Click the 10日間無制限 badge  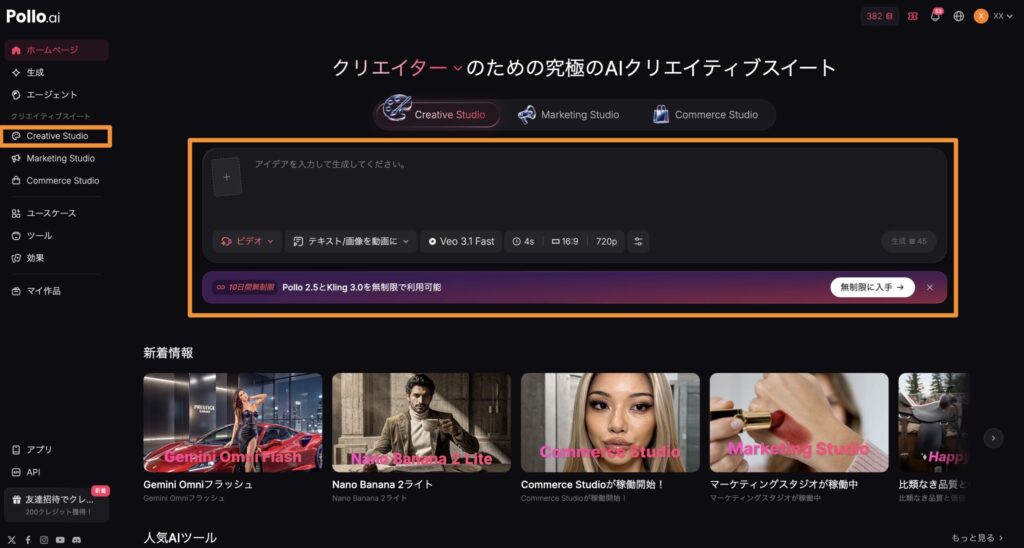(x=245, y=287)
